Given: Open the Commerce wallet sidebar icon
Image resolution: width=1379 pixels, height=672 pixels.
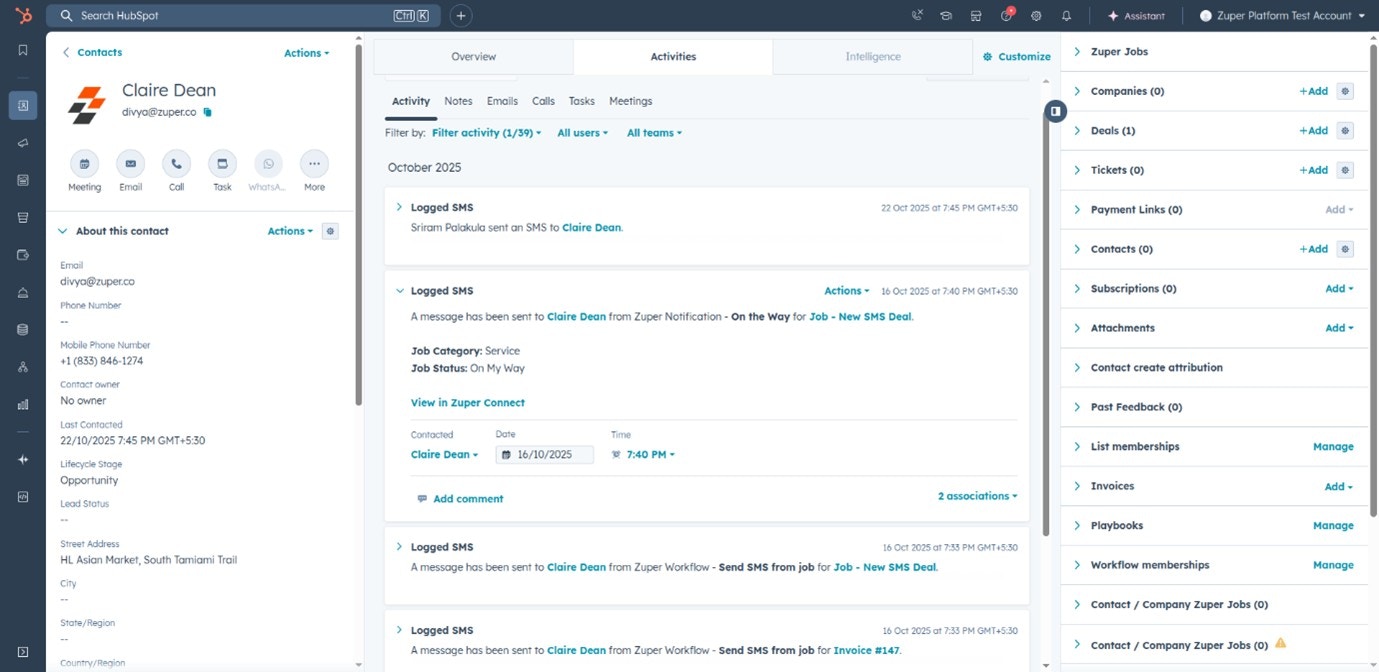Looking at the screenshot, I should [x=22, y=255].
